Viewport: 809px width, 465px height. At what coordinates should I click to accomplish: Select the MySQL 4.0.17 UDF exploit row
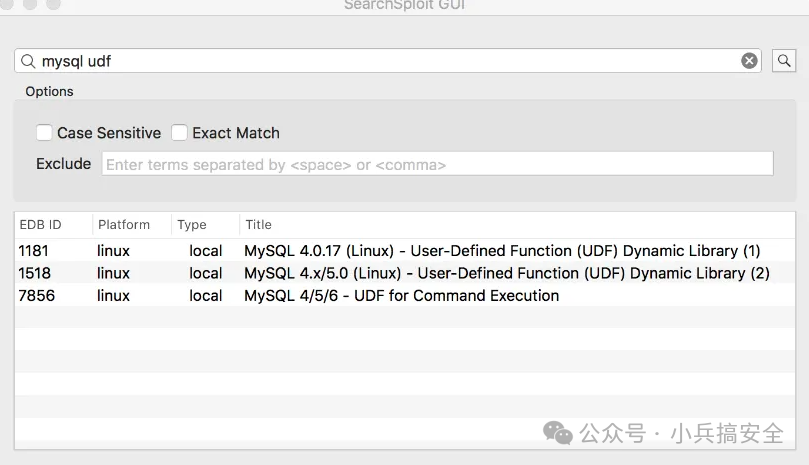coord(502,251)
